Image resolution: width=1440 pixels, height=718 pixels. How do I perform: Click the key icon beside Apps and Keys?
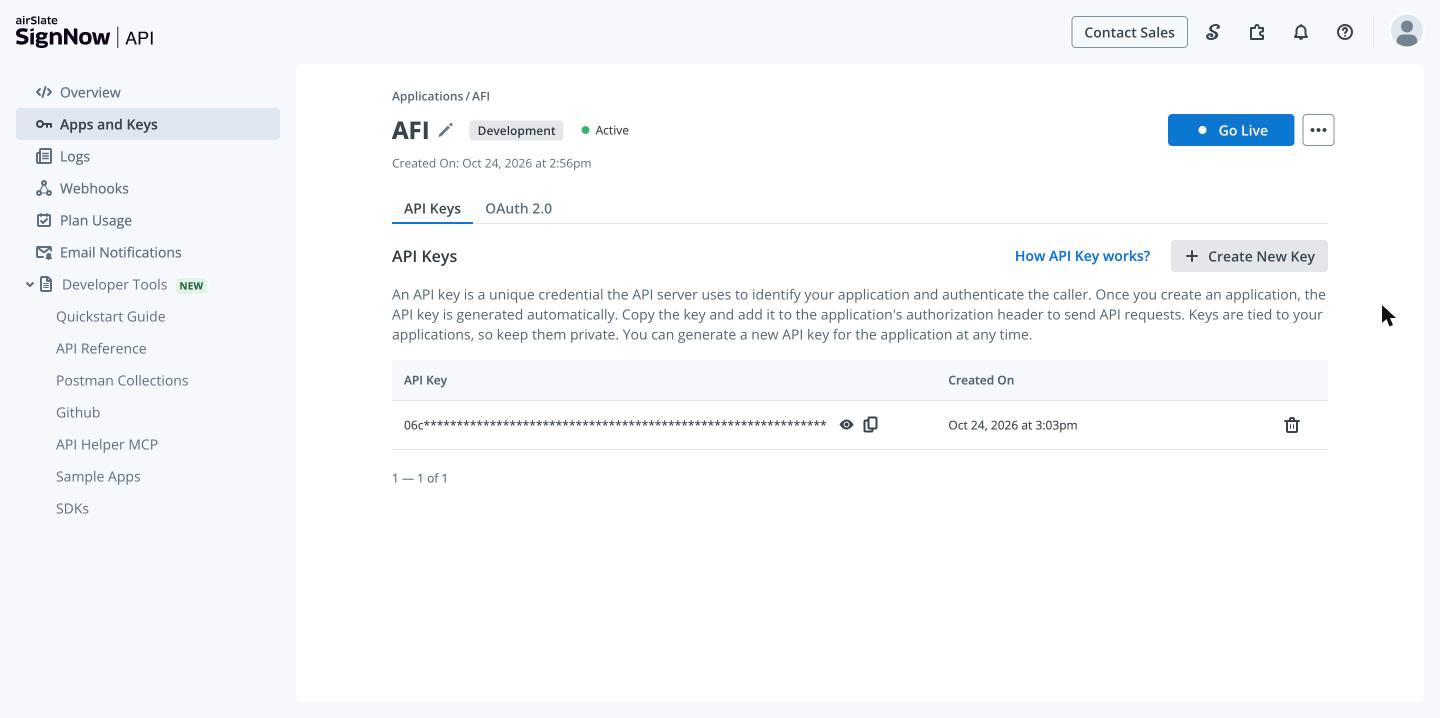(x=44, y=124)
